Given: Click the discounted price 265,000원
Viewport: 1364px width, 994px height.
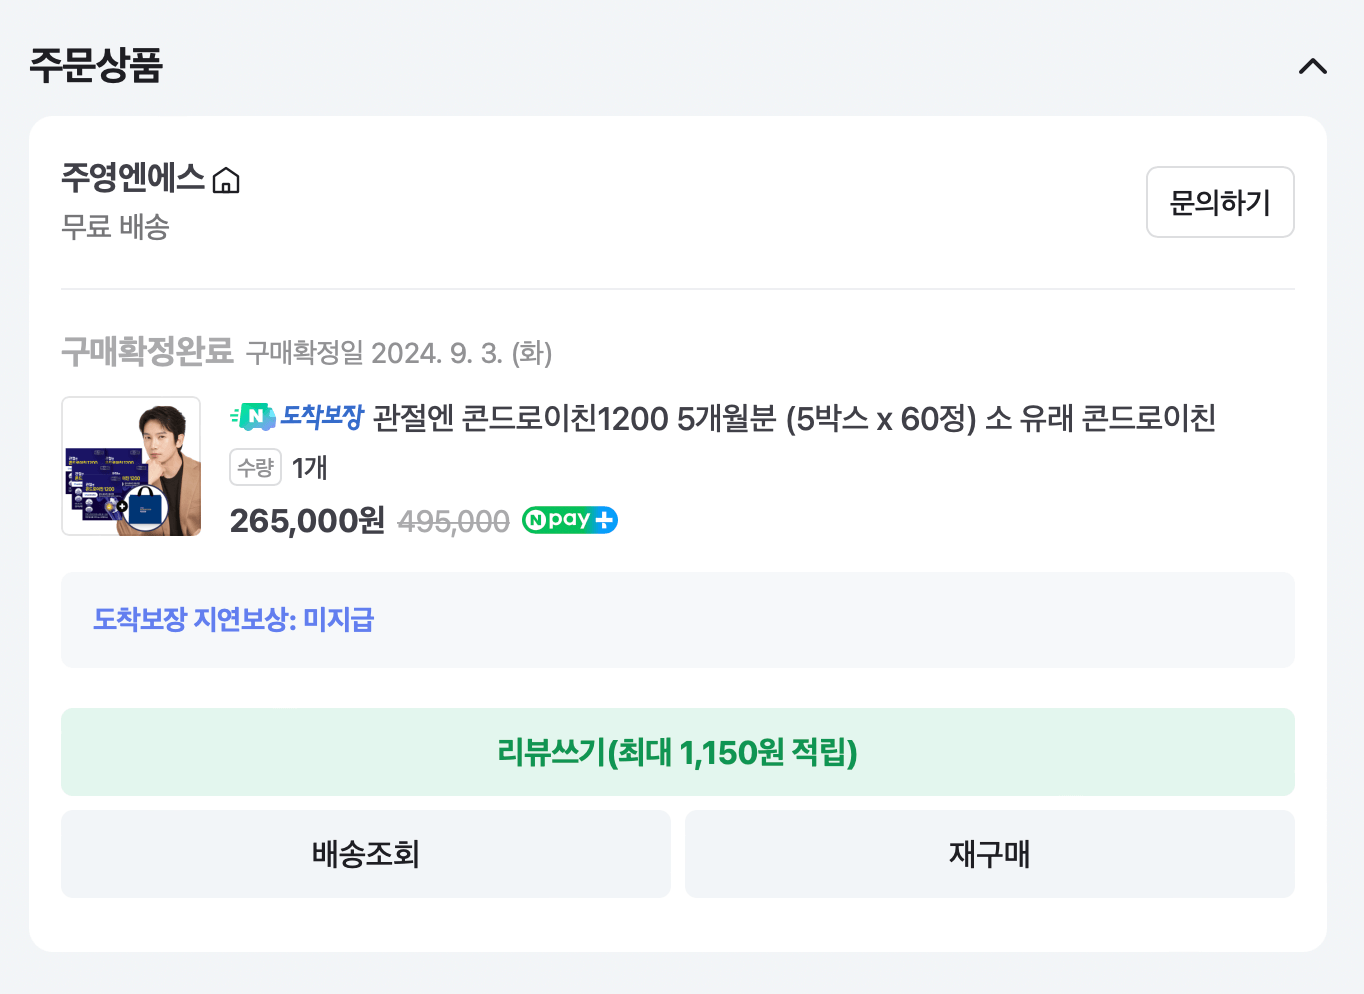Looking at the screenshot, I should coord(305,520).
